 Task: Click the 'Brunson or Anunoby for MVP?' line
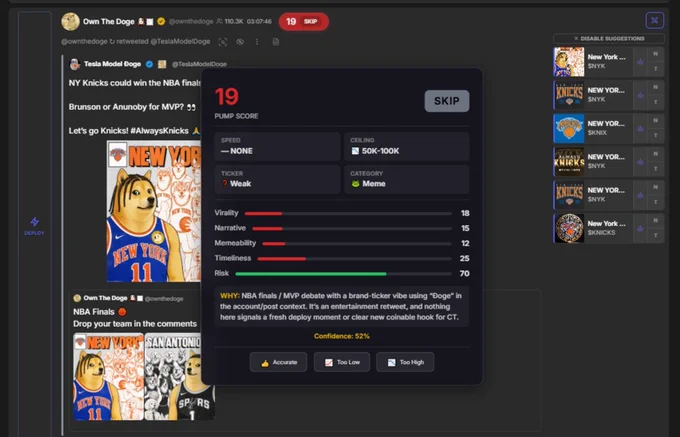(x=126, y=107)
